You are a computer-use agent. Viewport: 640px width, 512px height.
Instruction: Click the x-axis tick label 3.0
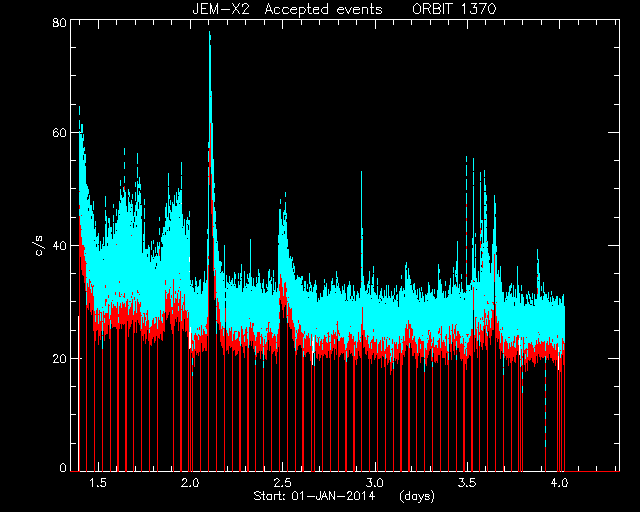pyautogui.click(x=375, y=483)
